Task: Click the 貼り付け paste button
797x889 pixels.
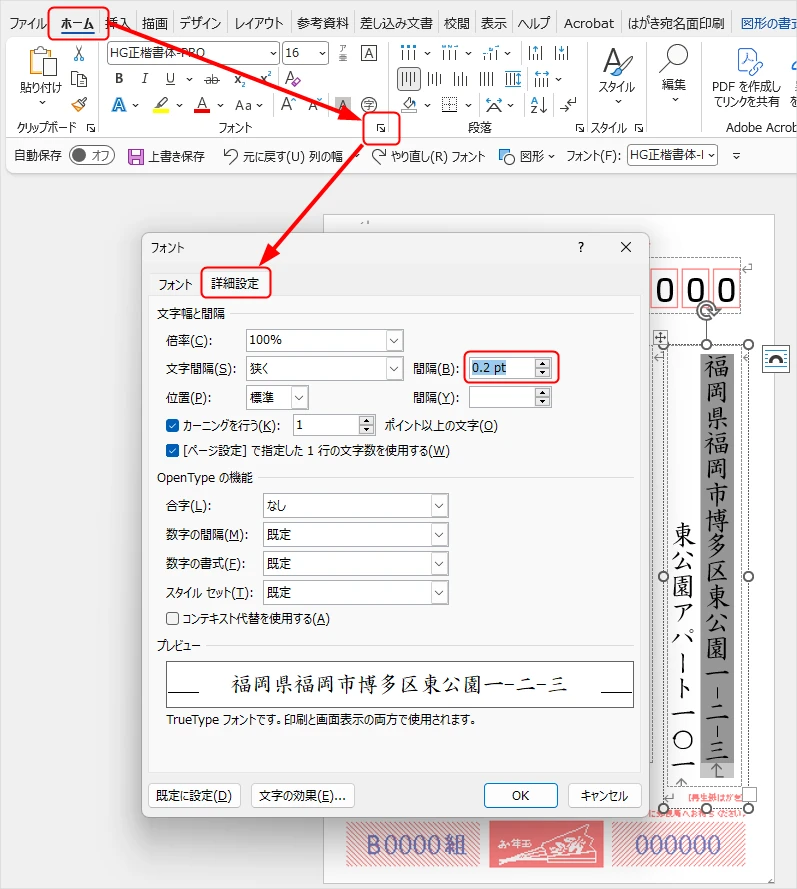Action: pyautogui.click(x=41, y=76)
